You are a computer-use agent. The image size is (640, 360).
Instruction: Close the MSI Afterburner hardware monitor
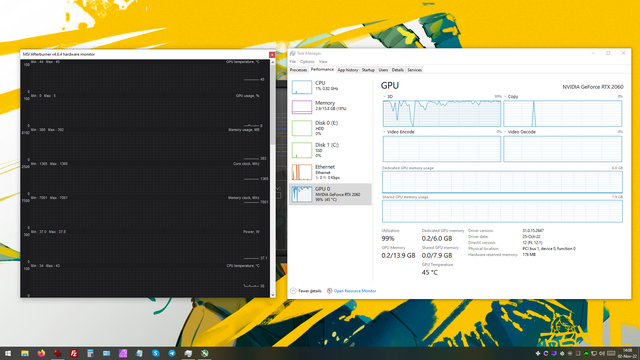[272, 54]
